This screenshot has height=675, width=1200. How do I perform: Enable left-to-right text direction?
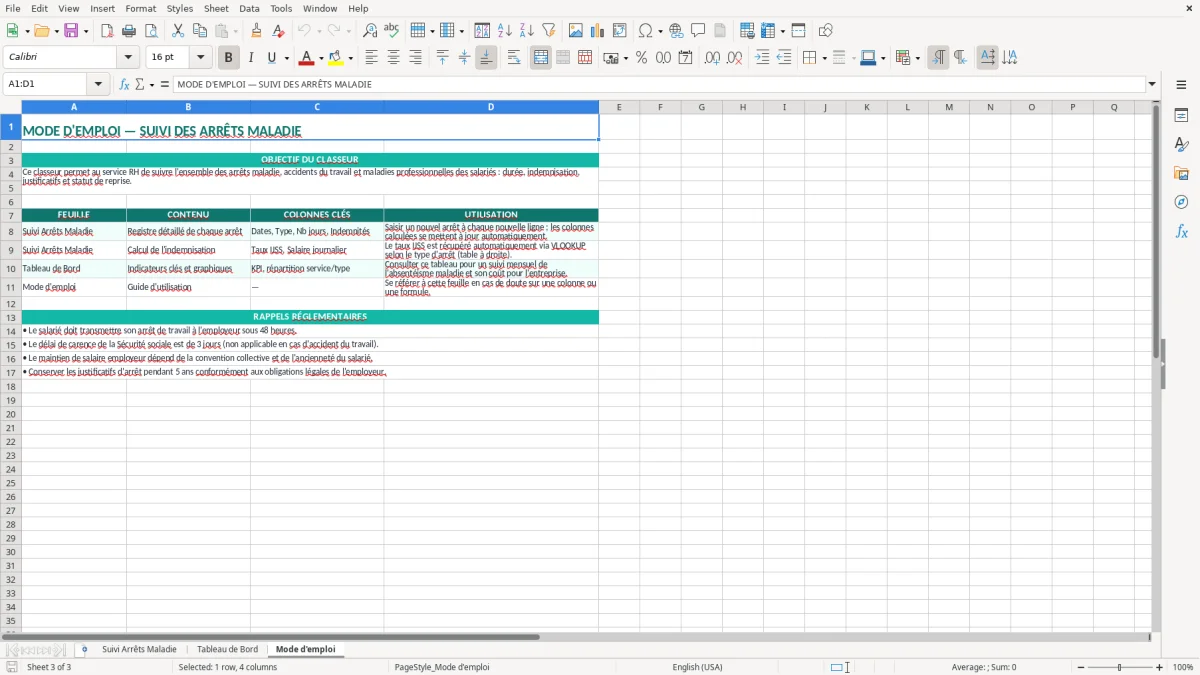938,58
